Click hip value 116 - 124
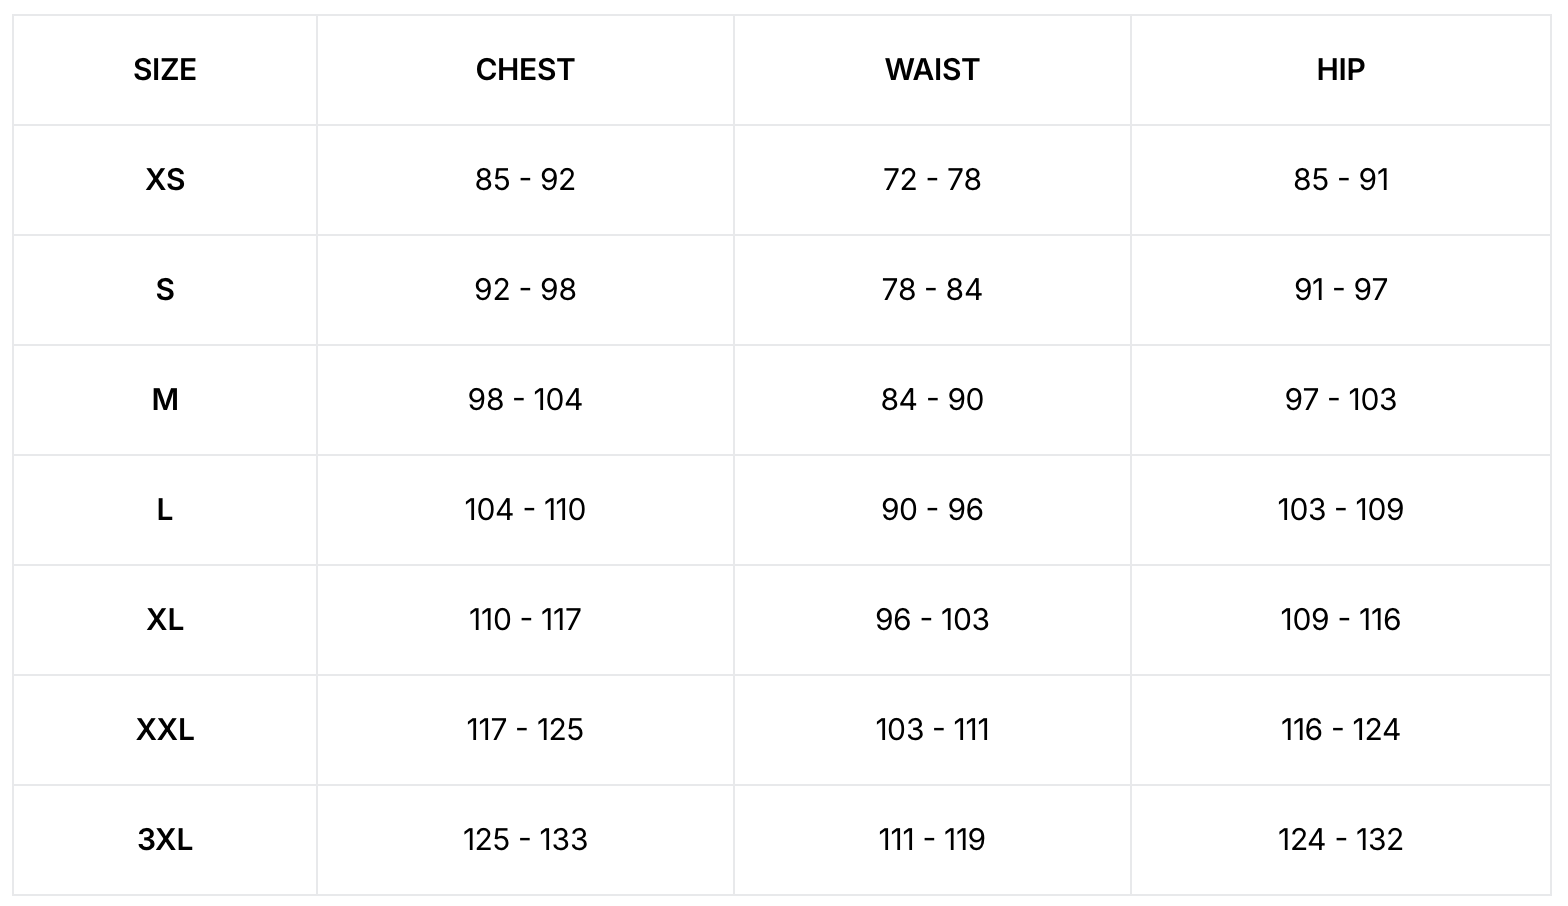 coord(1340,730)
